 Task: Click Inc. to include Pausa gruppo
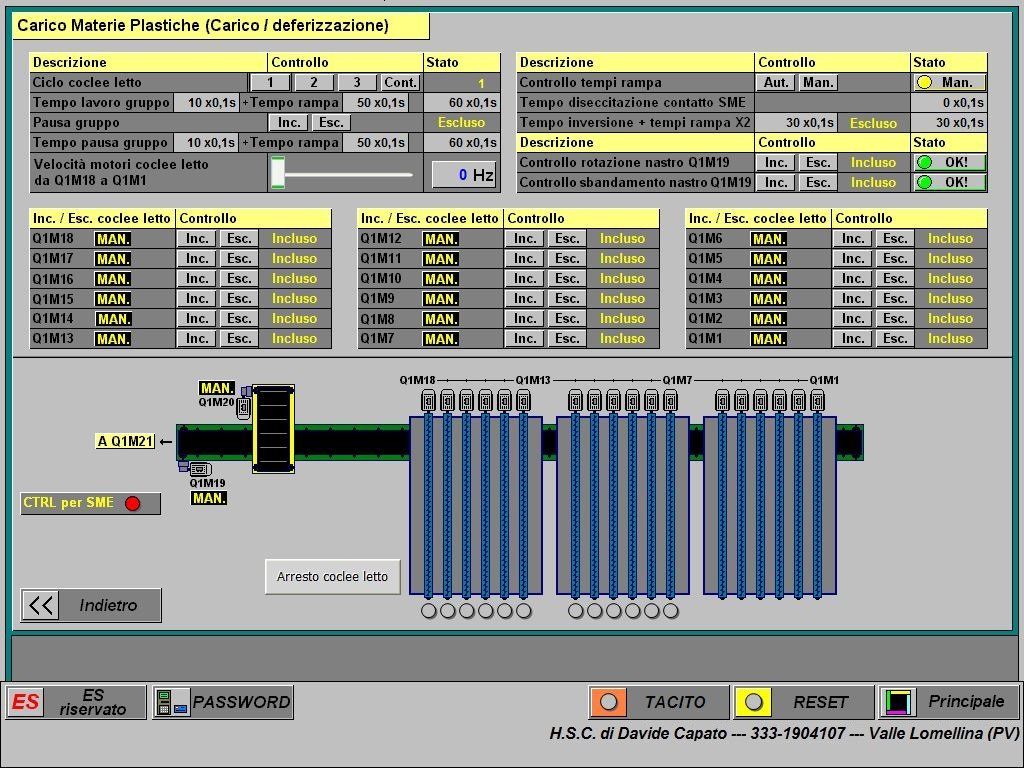point(289,123)
